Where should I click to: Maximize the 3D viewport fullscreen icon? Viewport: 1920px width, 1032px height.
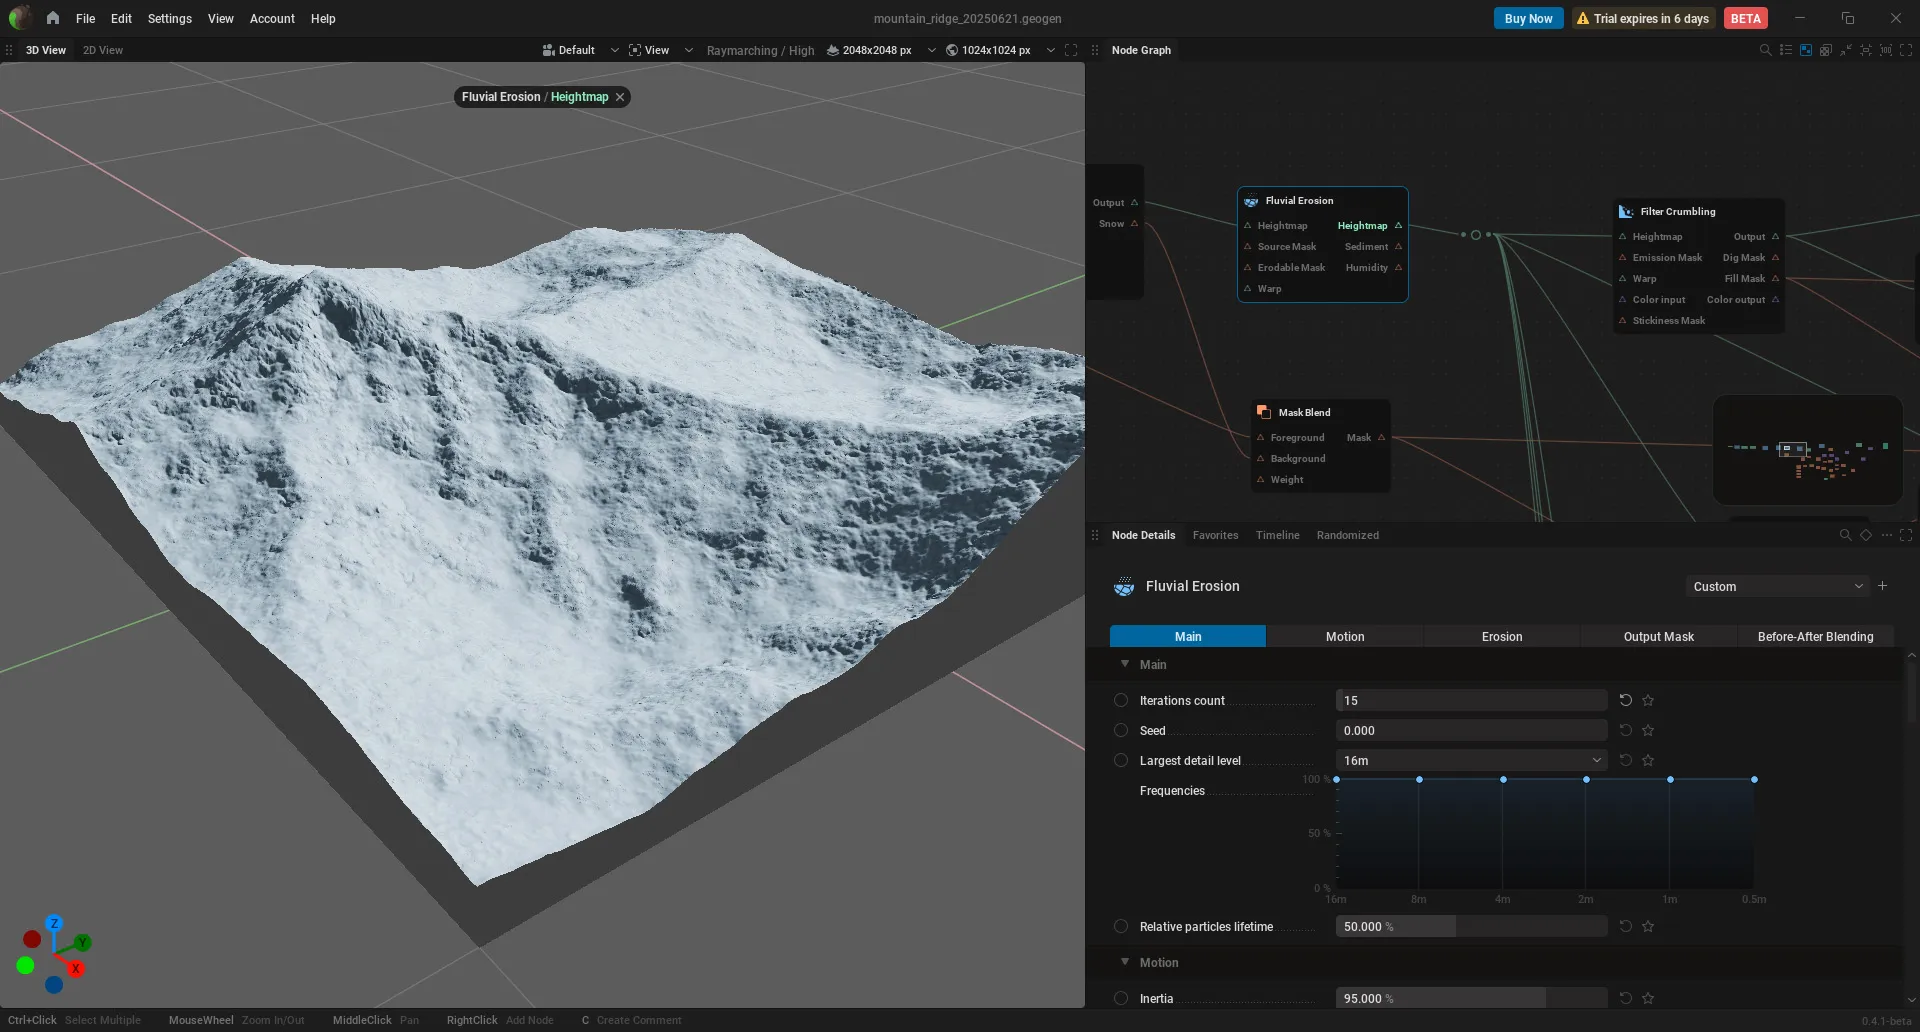[1071, 50]
